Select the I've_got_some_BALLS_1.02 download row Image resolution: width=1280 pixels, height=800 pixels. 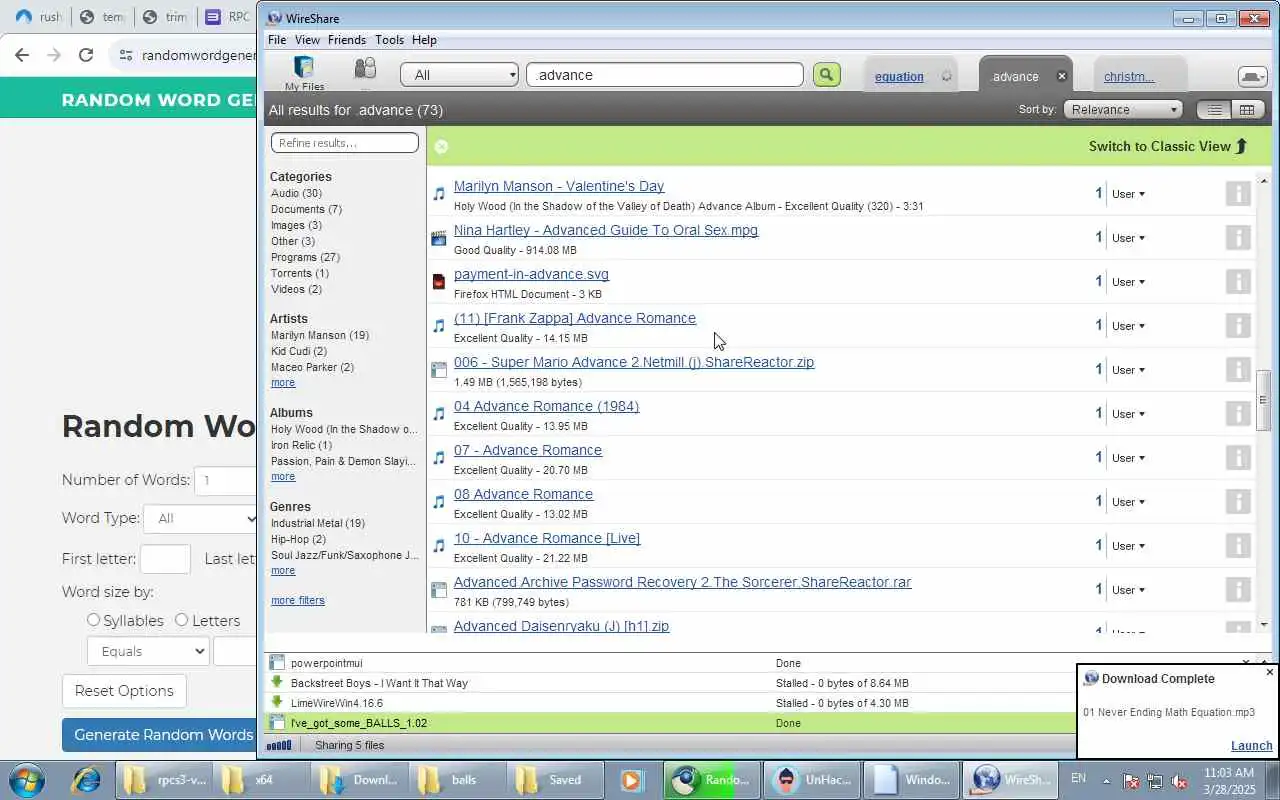pyautogui.click(x=670, y=723)
